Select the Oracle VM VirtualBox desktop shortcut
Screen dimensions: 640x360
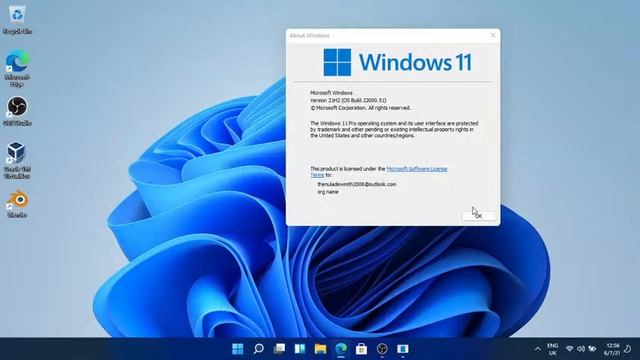(17, 160)
